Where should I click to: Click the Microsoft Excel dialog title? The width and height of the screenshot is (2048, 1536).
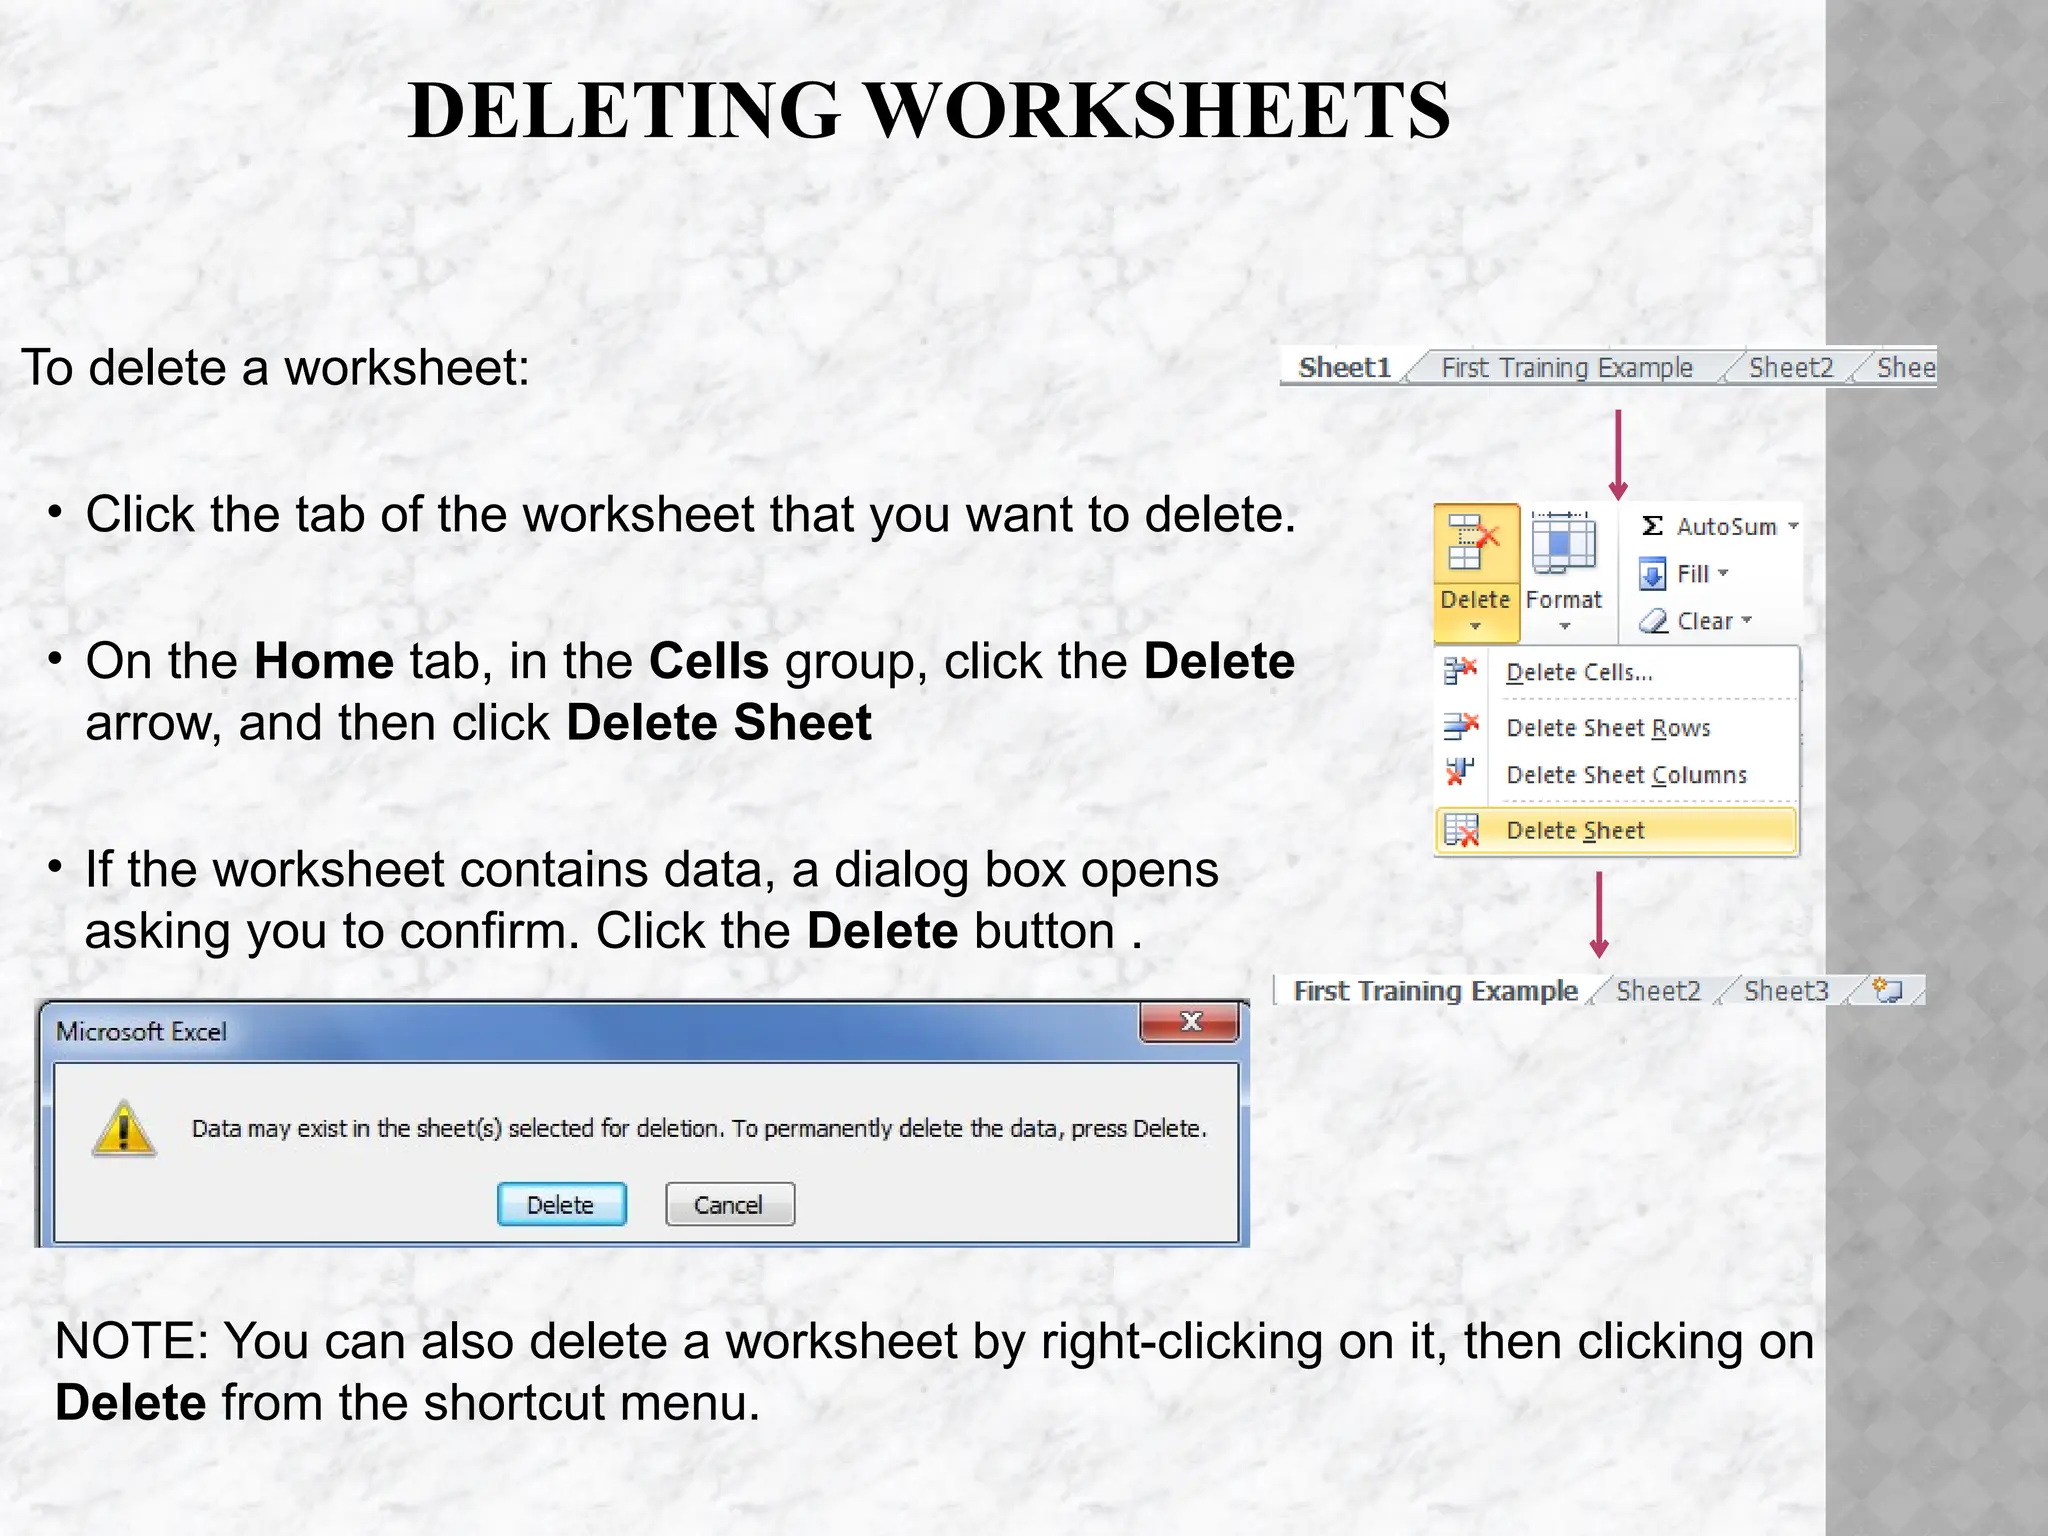[141, 1032]
